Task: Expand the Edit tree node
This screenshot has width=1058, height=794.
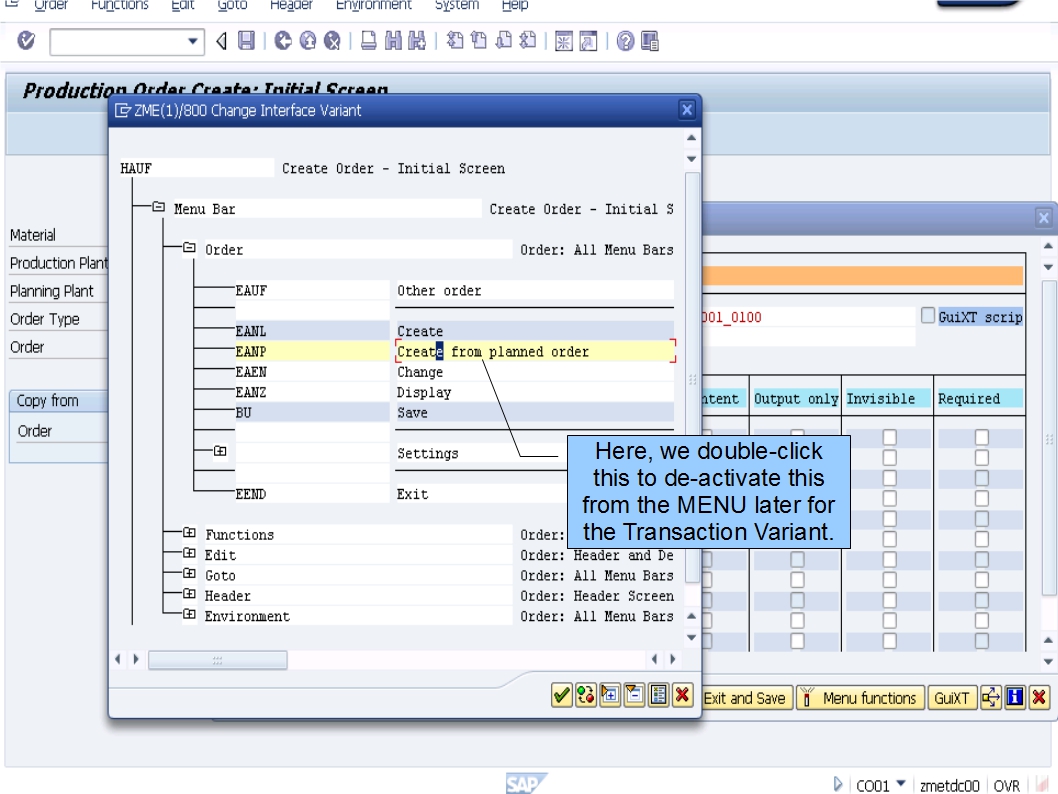Action: (190, 553)
